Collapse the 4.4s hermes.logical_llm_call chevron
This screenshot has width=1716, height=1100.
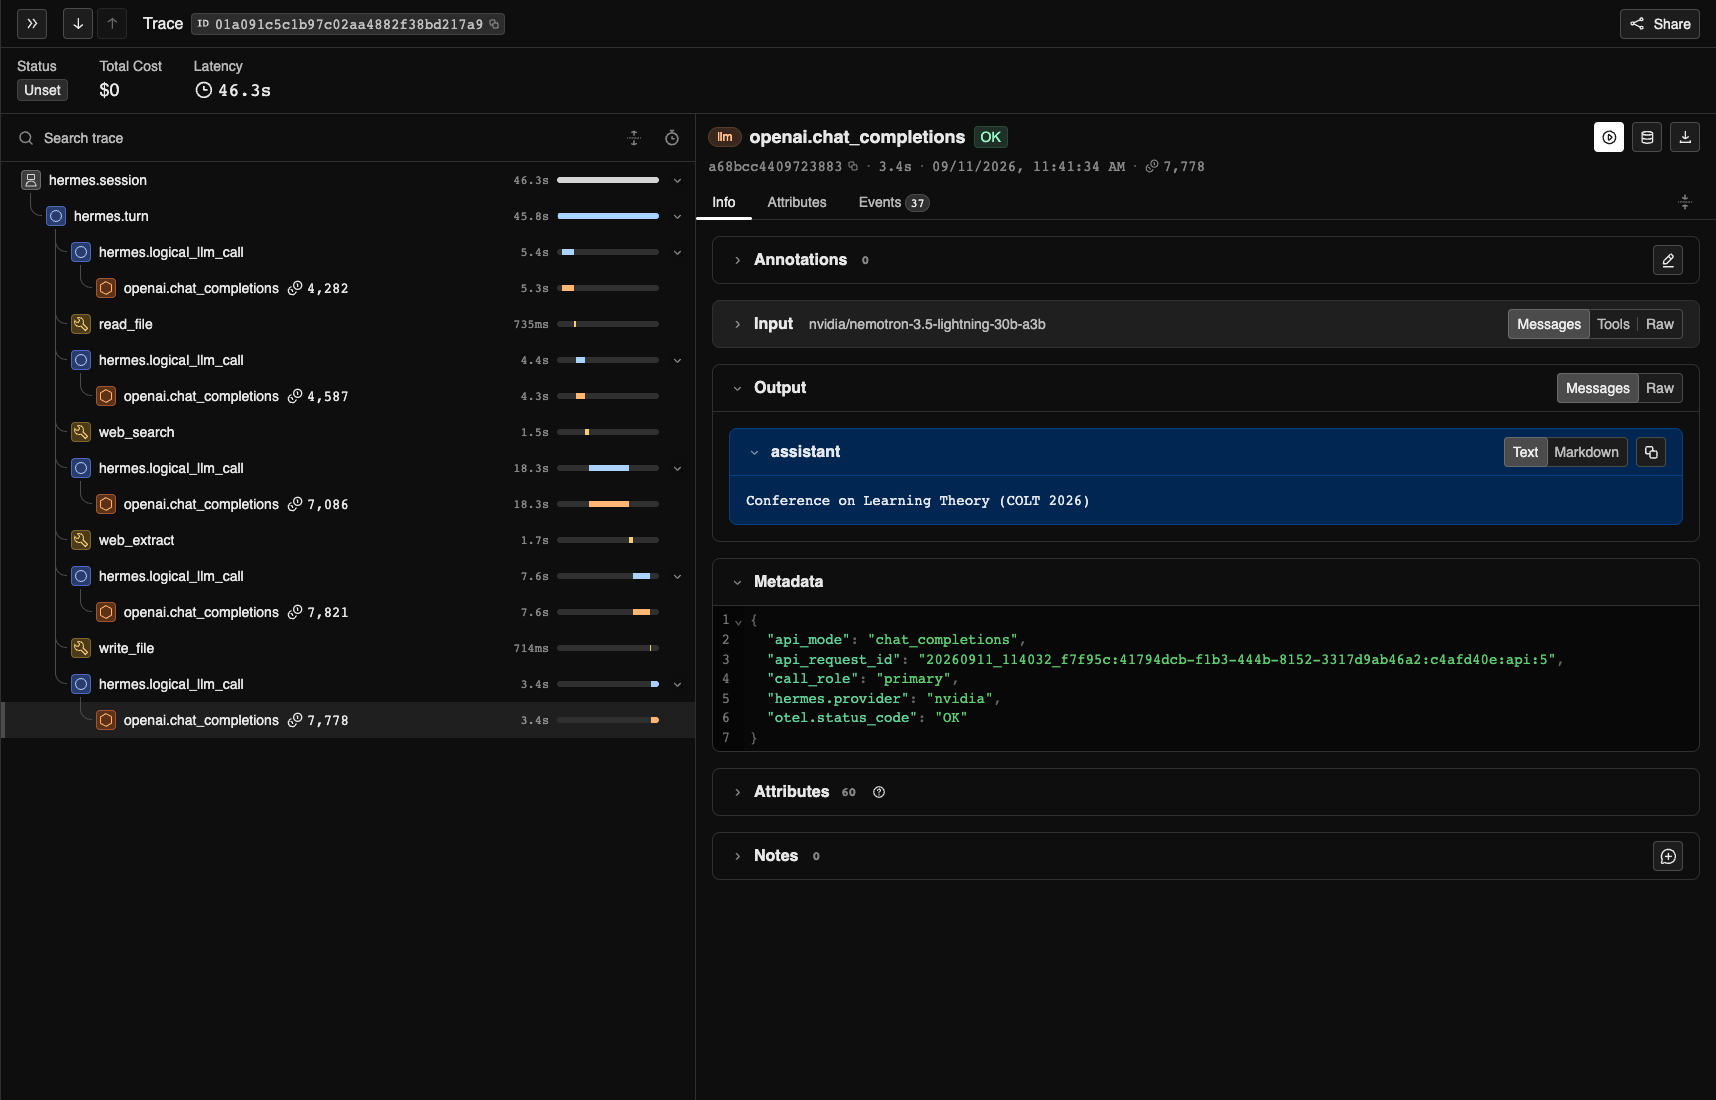tap(677, 361)
